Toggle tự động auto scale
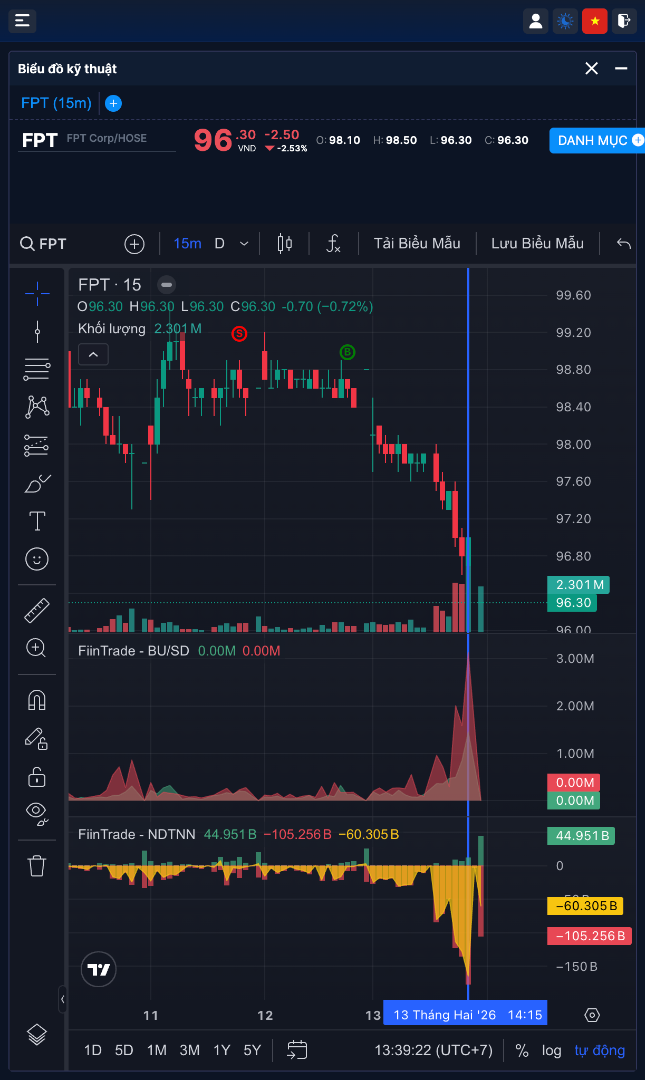Screen dimensions: 645x1080 click(600, 1050)
